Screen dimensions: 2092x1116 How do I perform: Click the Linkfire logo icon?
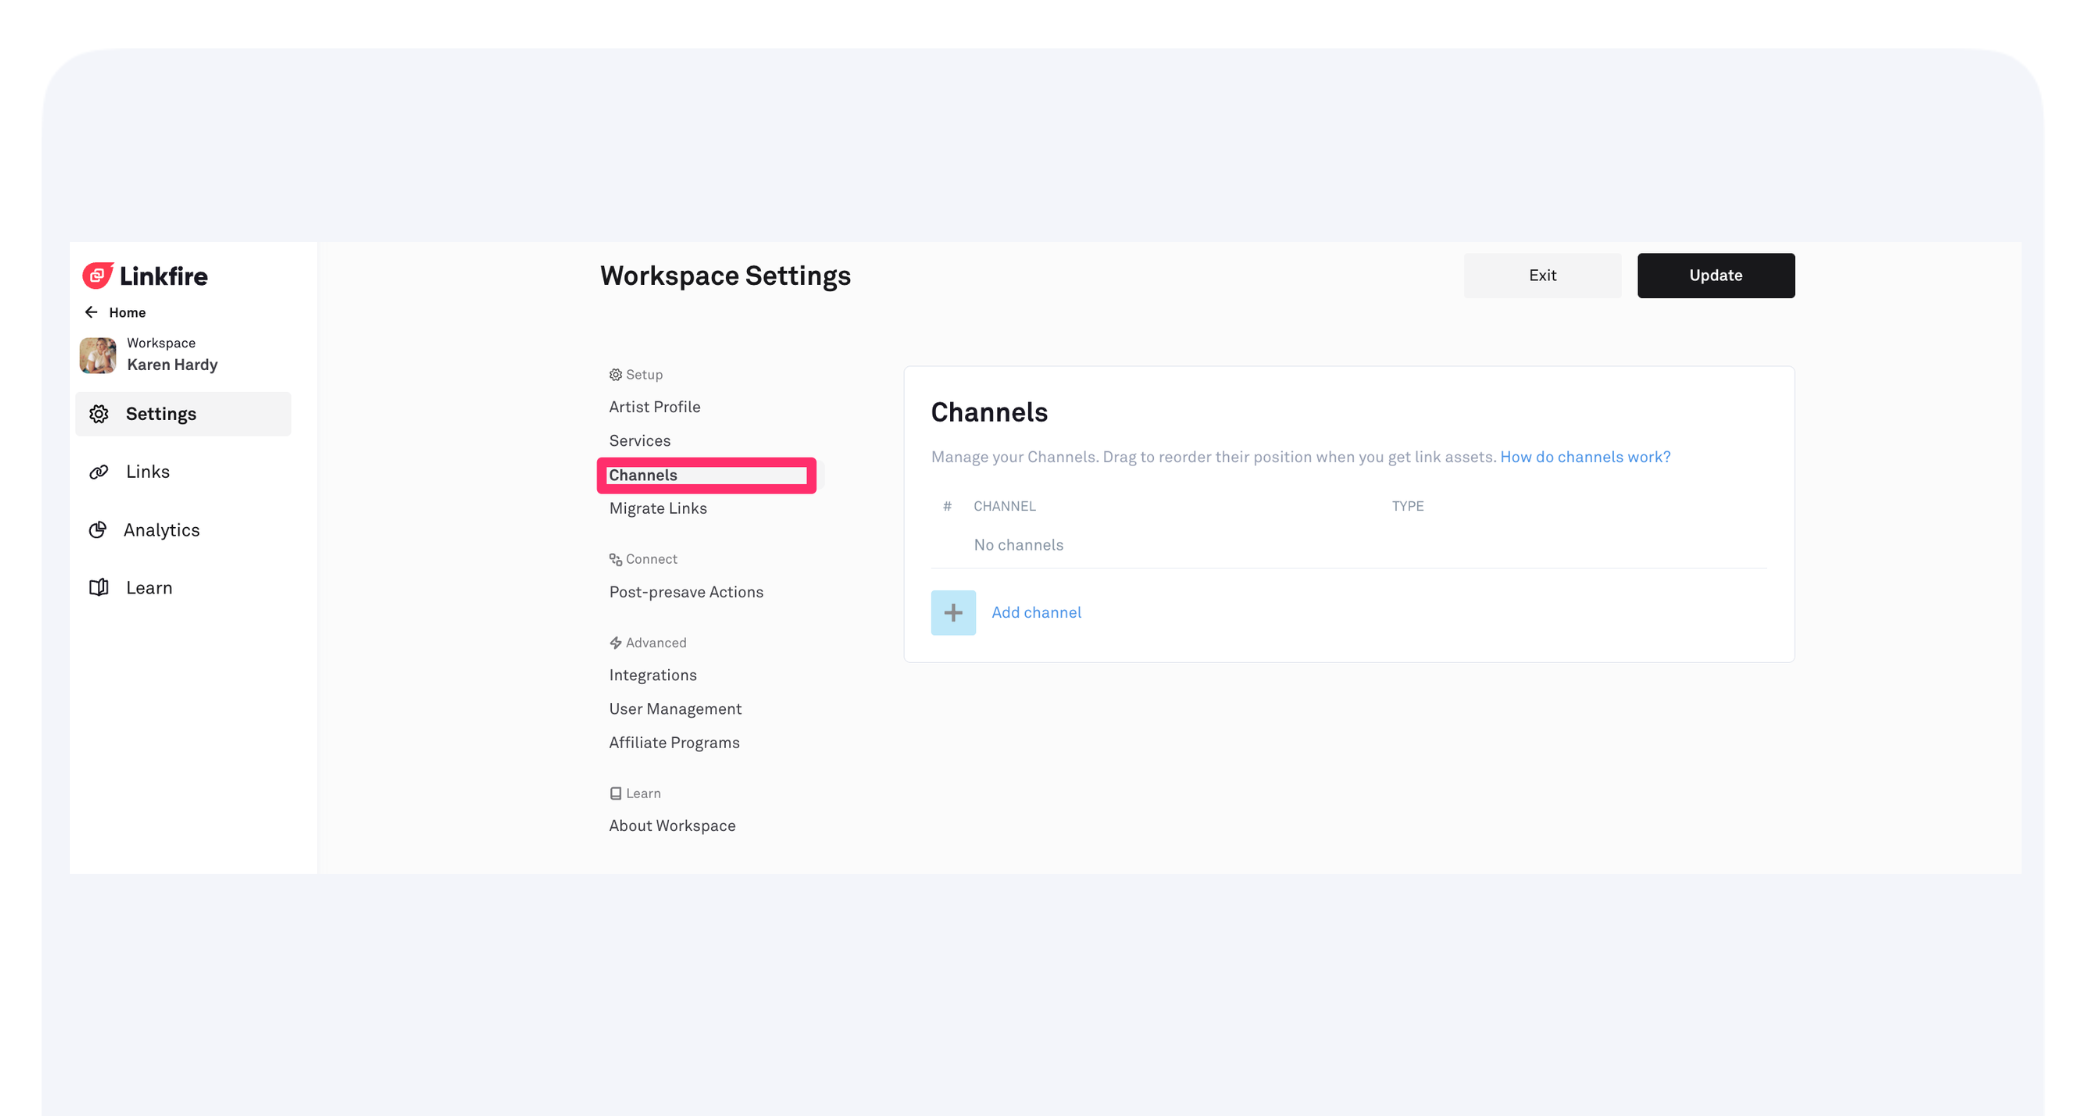click(97, 275)
